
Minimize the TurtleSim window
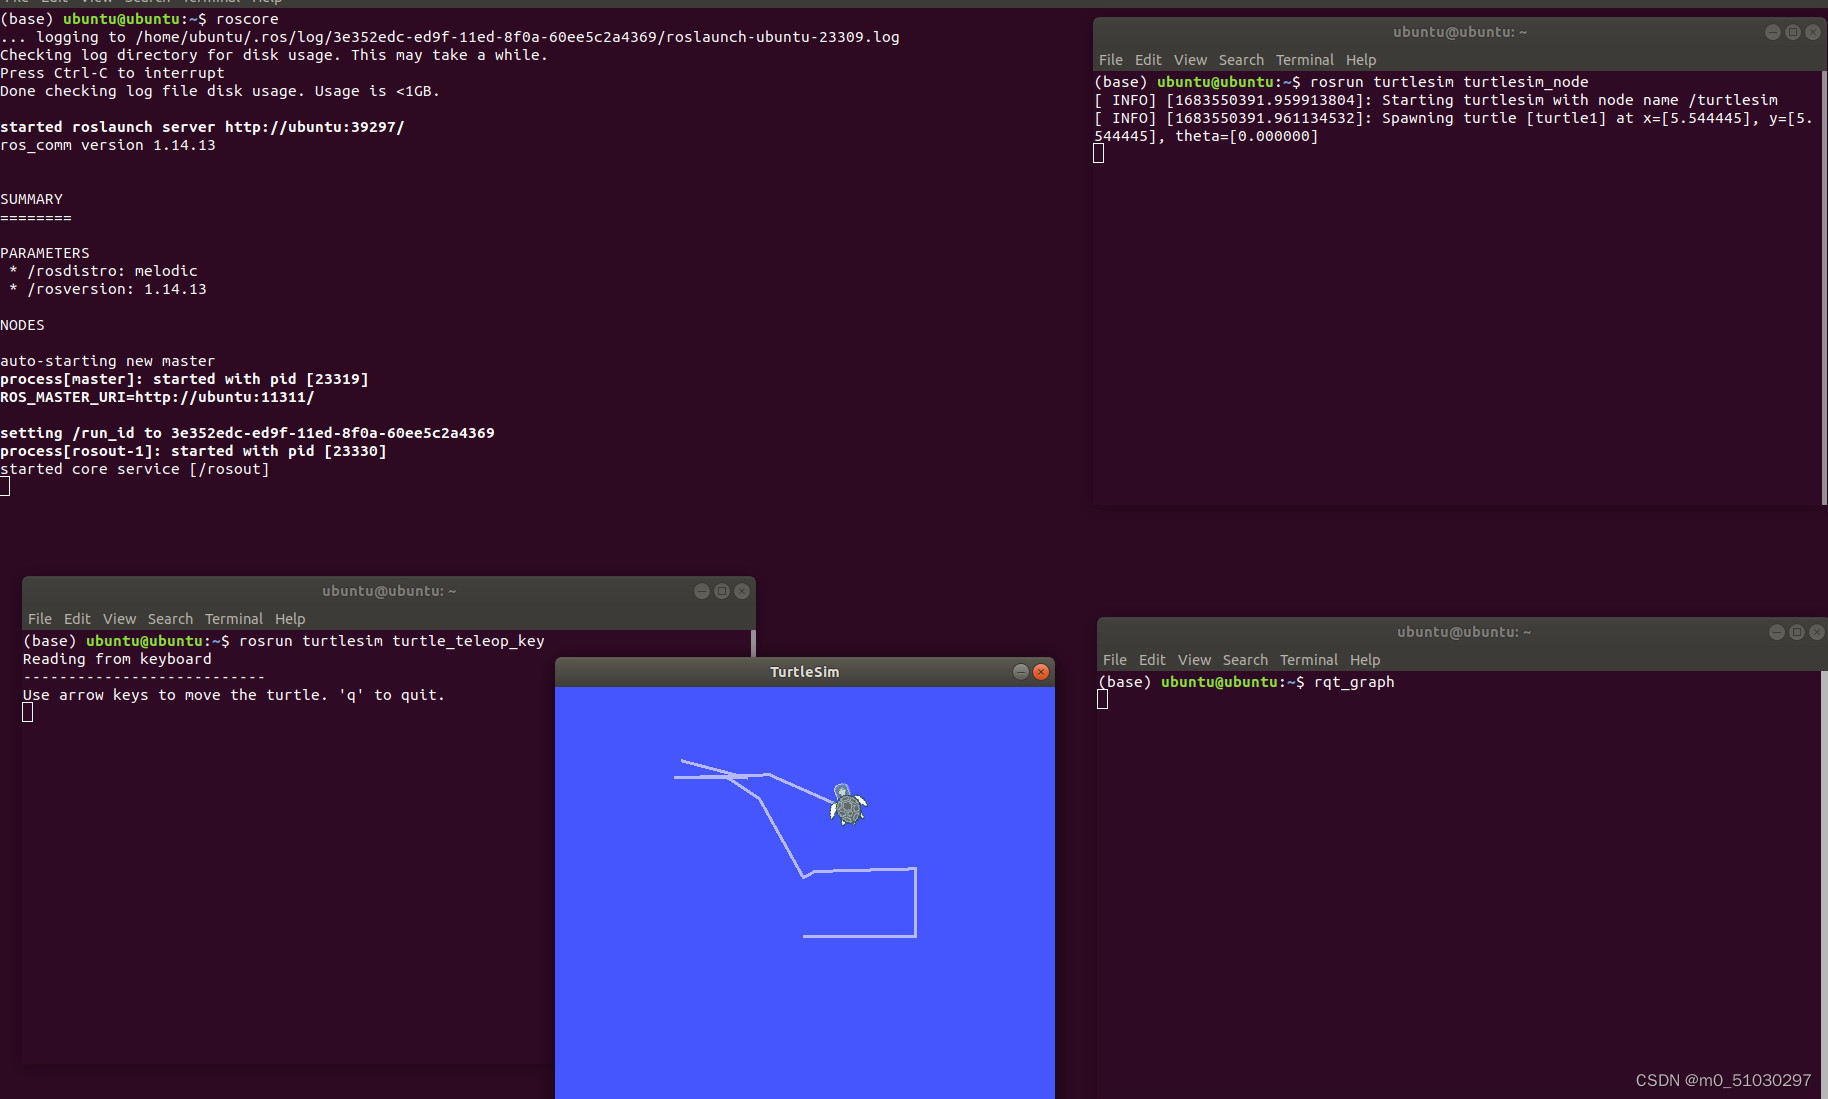click(1020, 672)
